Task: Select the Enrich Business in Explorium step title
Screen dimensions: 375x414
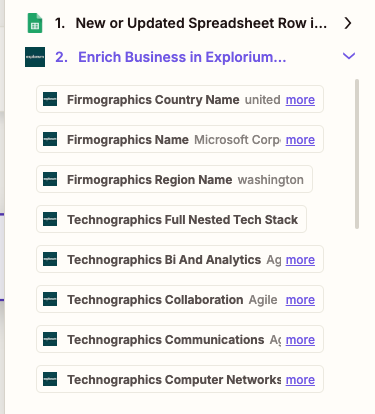Action: tap(182, 57)
